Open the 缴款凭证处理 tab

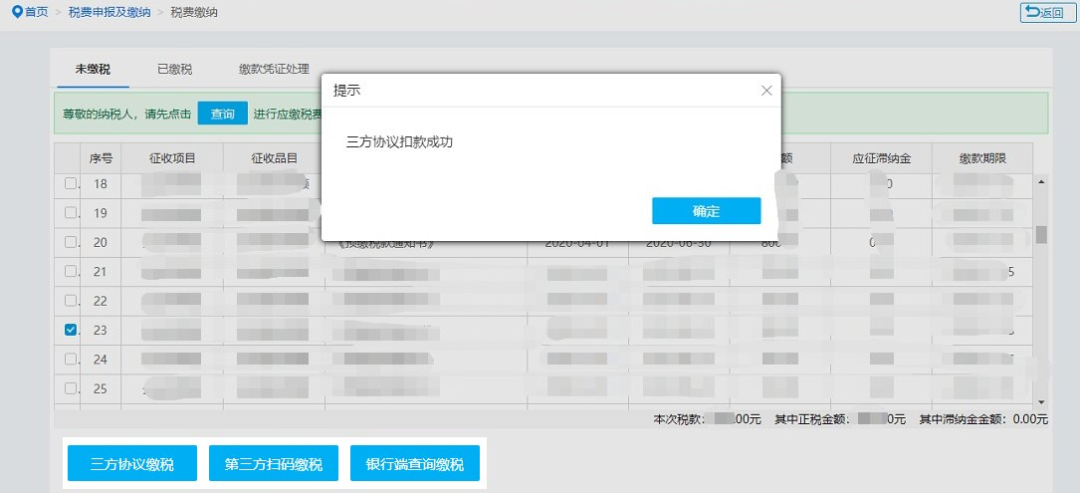273,69
